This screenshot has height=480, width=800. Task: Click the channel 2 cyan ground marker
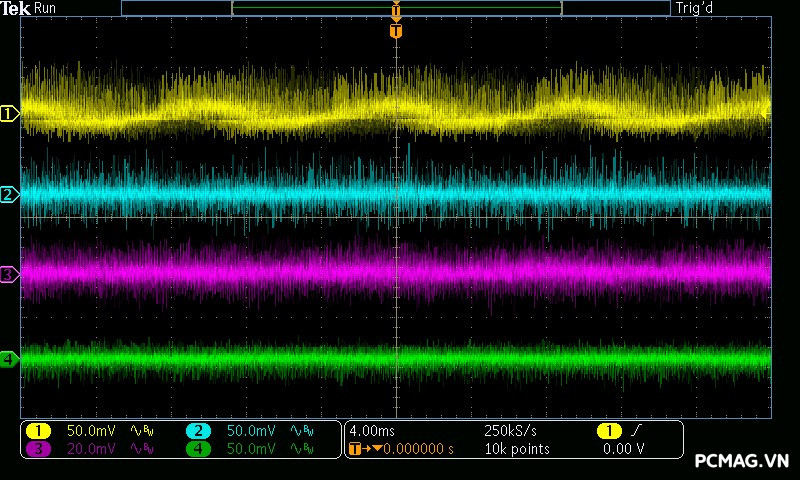9,194
